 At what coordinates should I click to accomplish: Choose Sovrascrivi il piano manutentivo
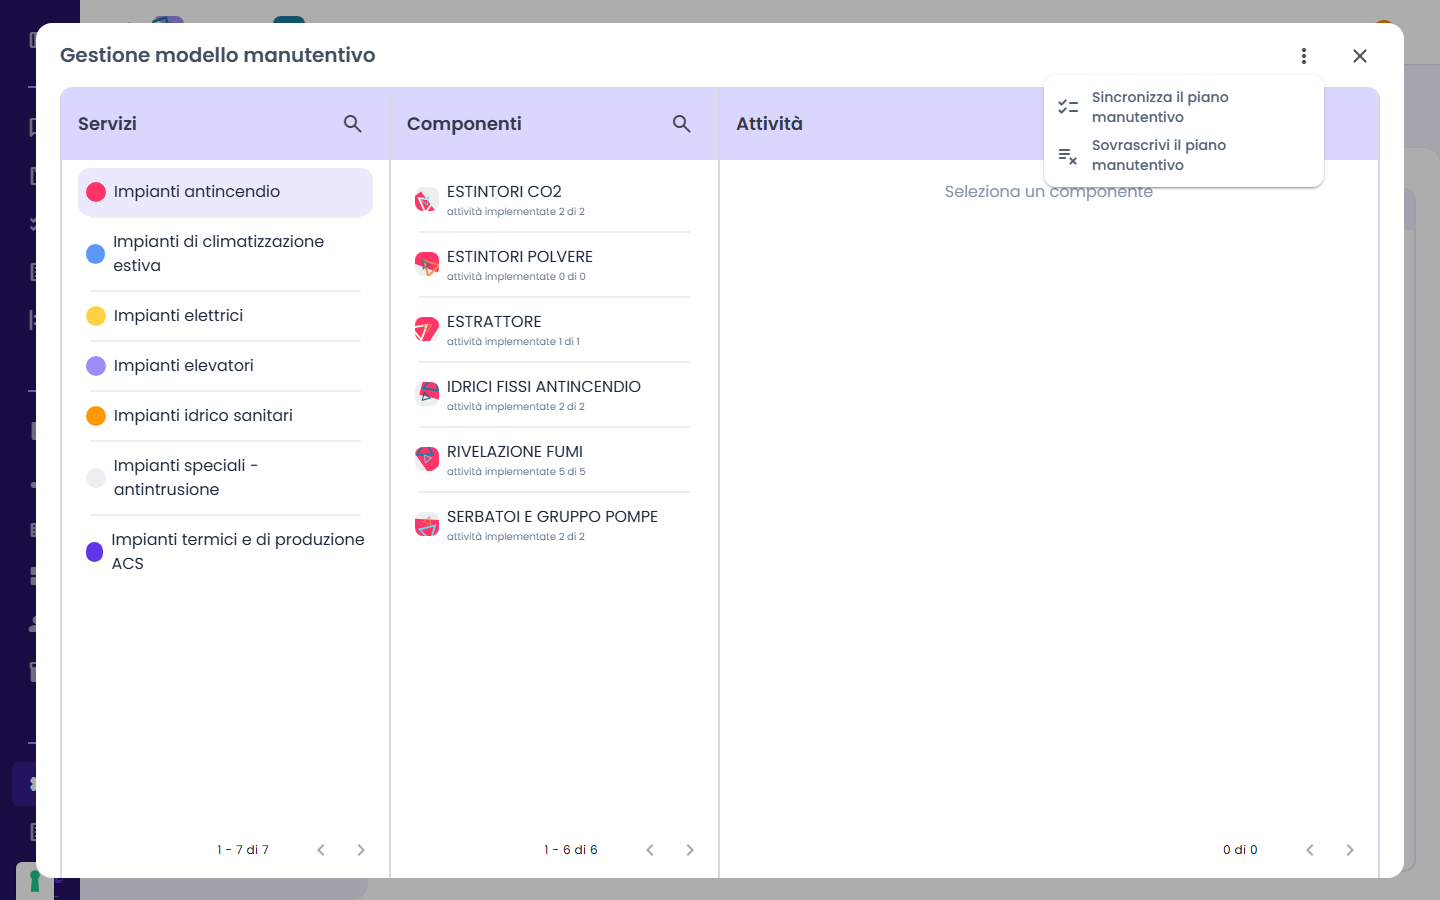(1184, 155)
